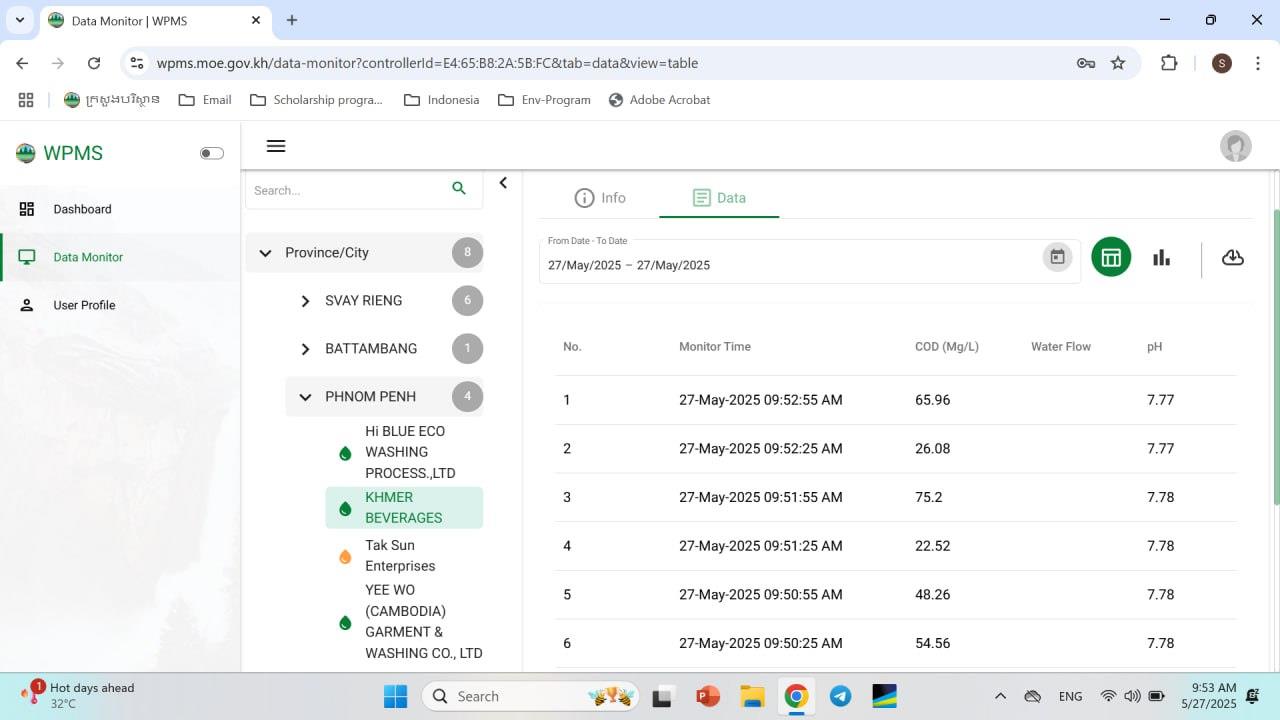This screenshot has width=1280, height=720.
Task: Switch to the Info tab
Action: point(600,198)
